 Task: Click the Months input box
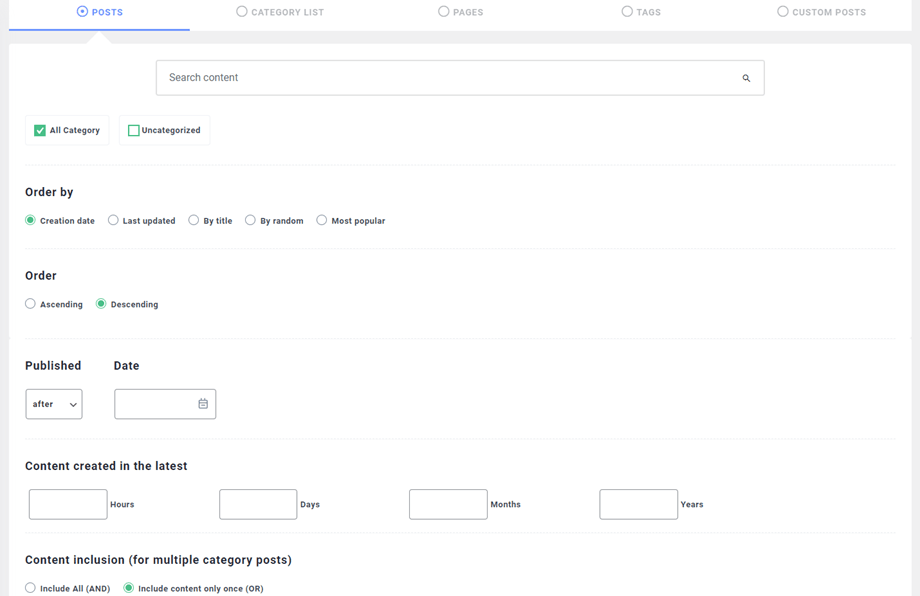click(448, 505)
